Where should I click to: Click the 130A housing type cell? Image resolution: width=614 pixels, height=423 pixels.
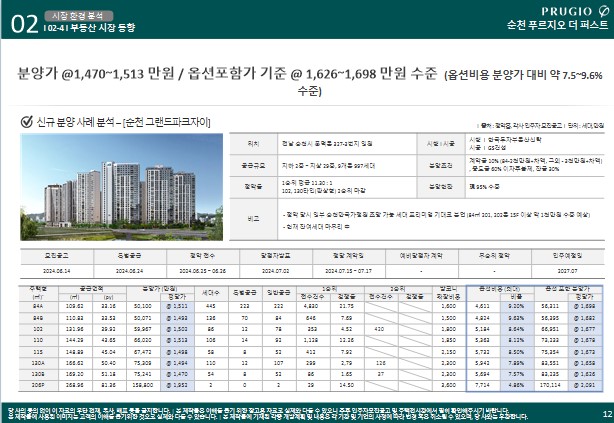pyautogui.click(x=38, y=363)
